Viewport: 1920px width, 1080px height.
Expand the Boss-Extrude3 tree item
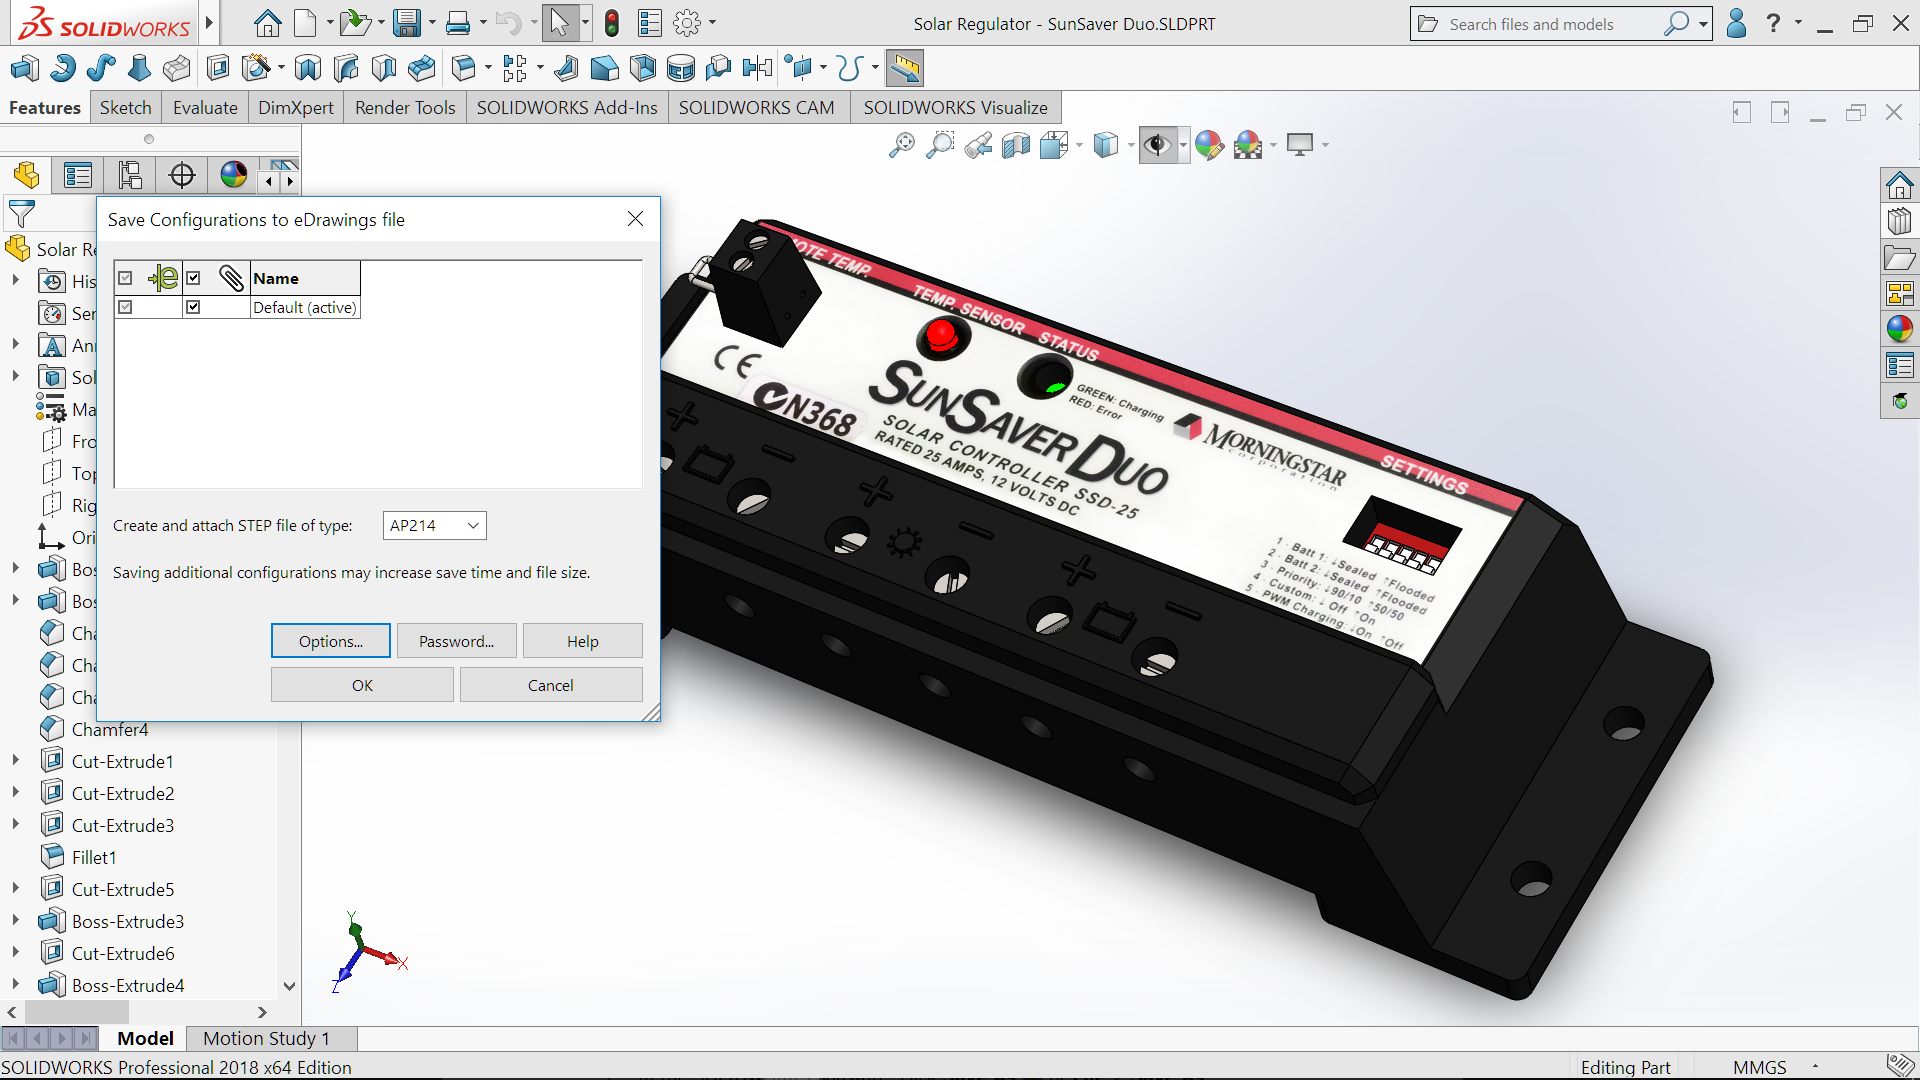[x=16, y=921]
